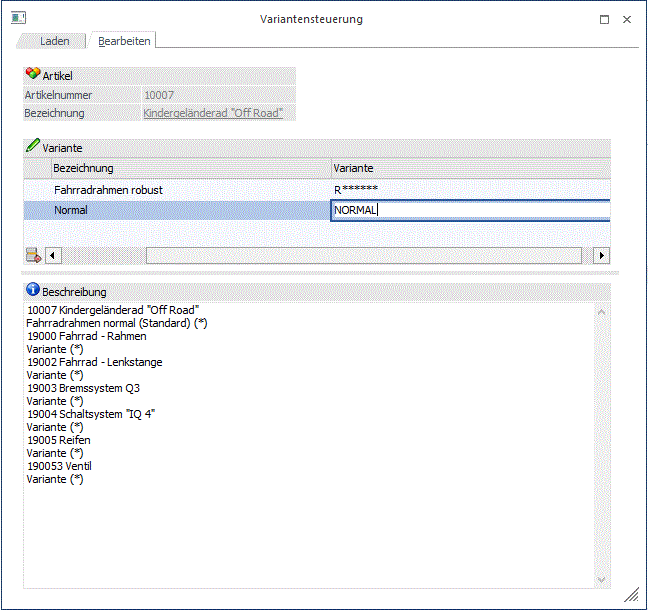Click the R****** variant cell
648x610 pixels.
(470, 189)
